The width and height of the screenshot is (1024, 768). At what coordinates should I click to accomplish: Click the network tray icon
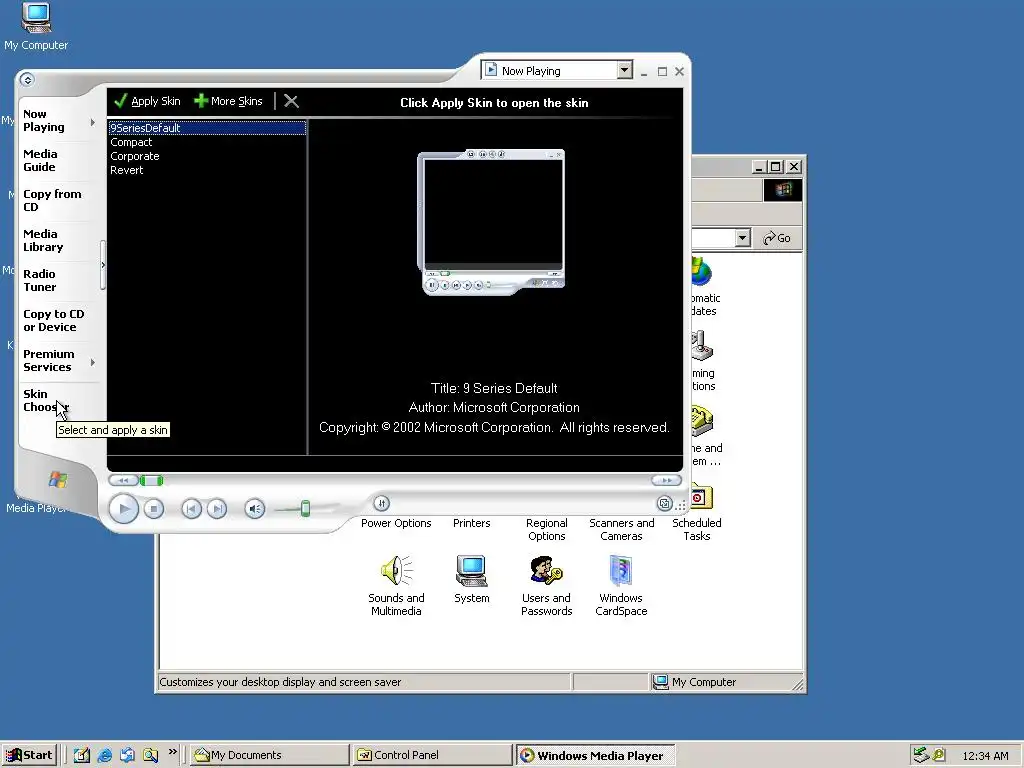point(921,755)
